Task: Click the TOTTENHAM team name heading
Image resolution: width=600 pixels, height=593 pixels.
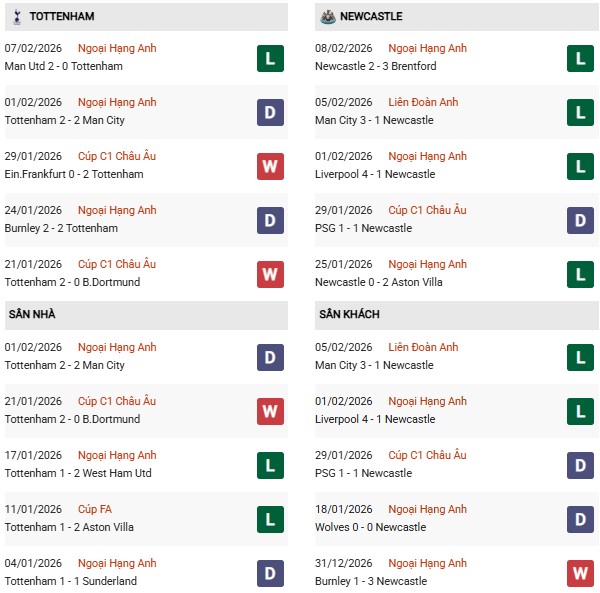Action: coord(62,17)
